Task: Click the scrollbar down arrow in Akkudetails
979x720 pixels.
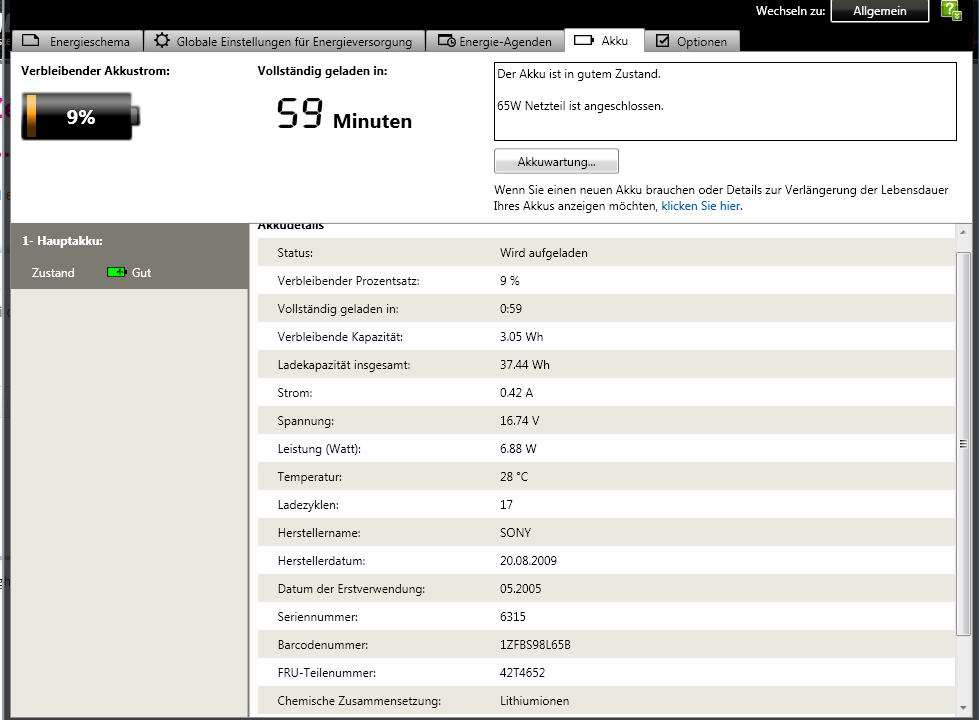Action: (963, 709)
